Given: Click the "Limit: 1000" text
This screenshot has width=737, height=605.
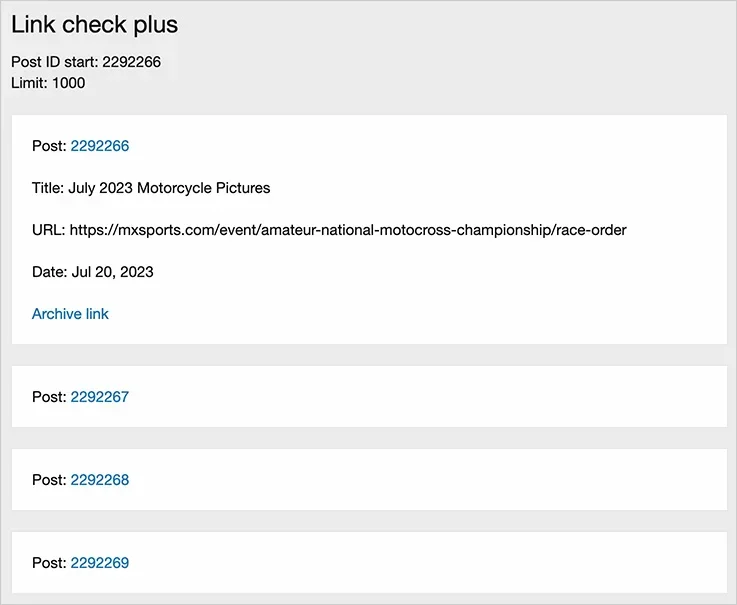Looking at the screenshot, I should click(x=48, y=83).
